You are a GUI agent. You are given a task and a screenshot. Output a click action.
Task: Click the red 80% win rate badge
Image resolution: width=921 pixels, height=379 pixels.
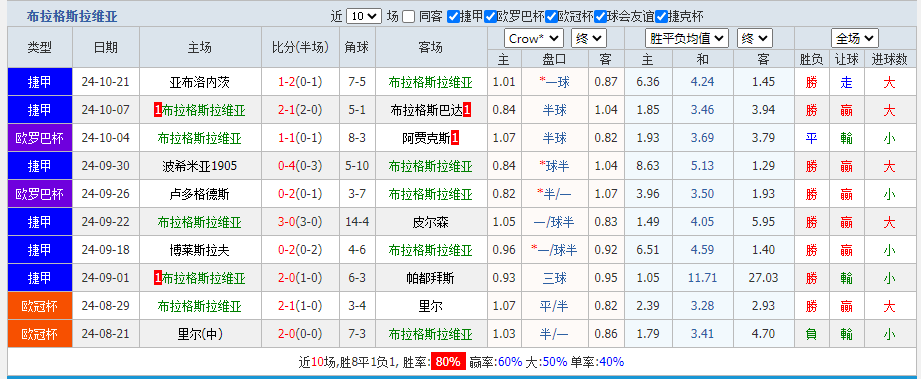click(448, 361)
